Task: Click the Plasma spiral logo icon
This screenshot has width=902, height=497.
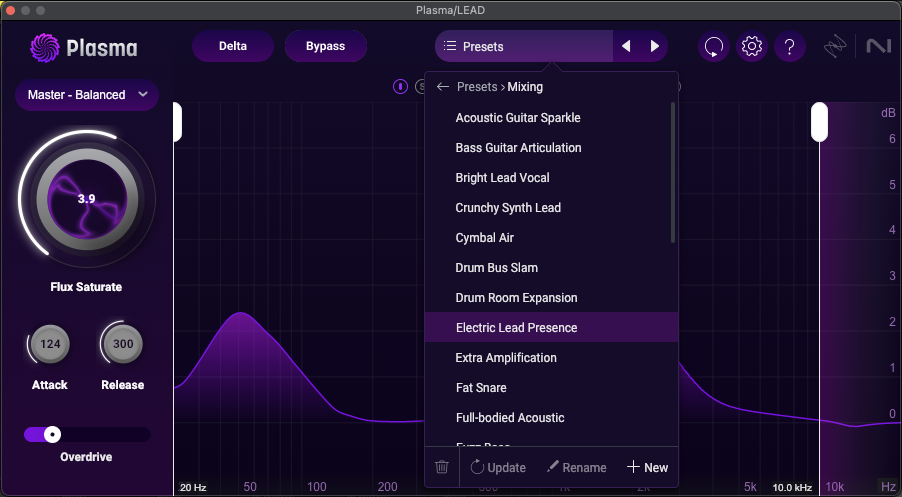Action: (44, 48)
